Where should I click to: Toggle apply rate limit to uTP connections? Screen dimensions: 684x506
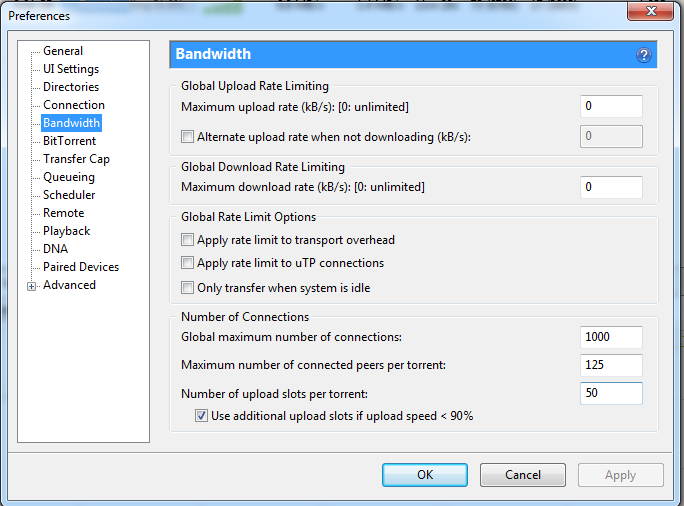coord(188,263)
